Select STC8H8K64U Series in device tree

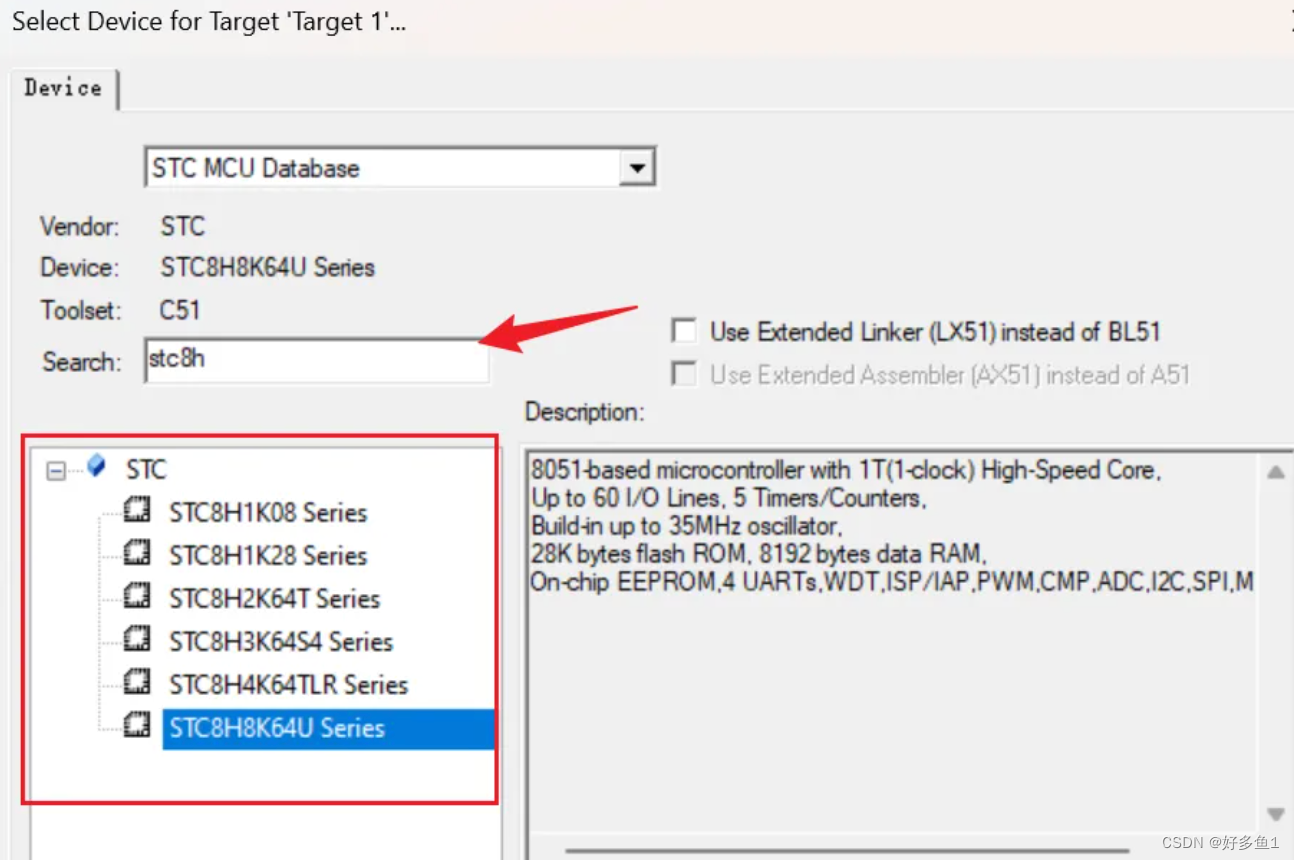click(x=328, y=728)
